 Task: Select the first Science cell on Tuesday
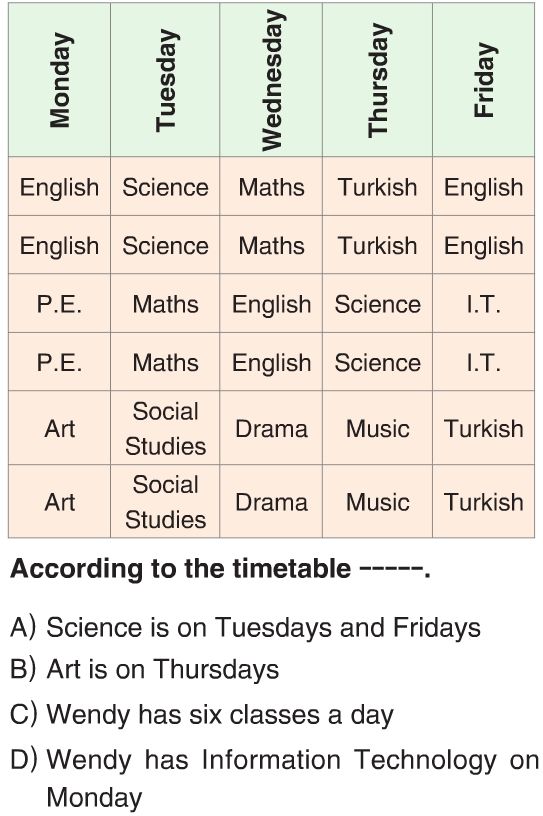coord(165,187)
